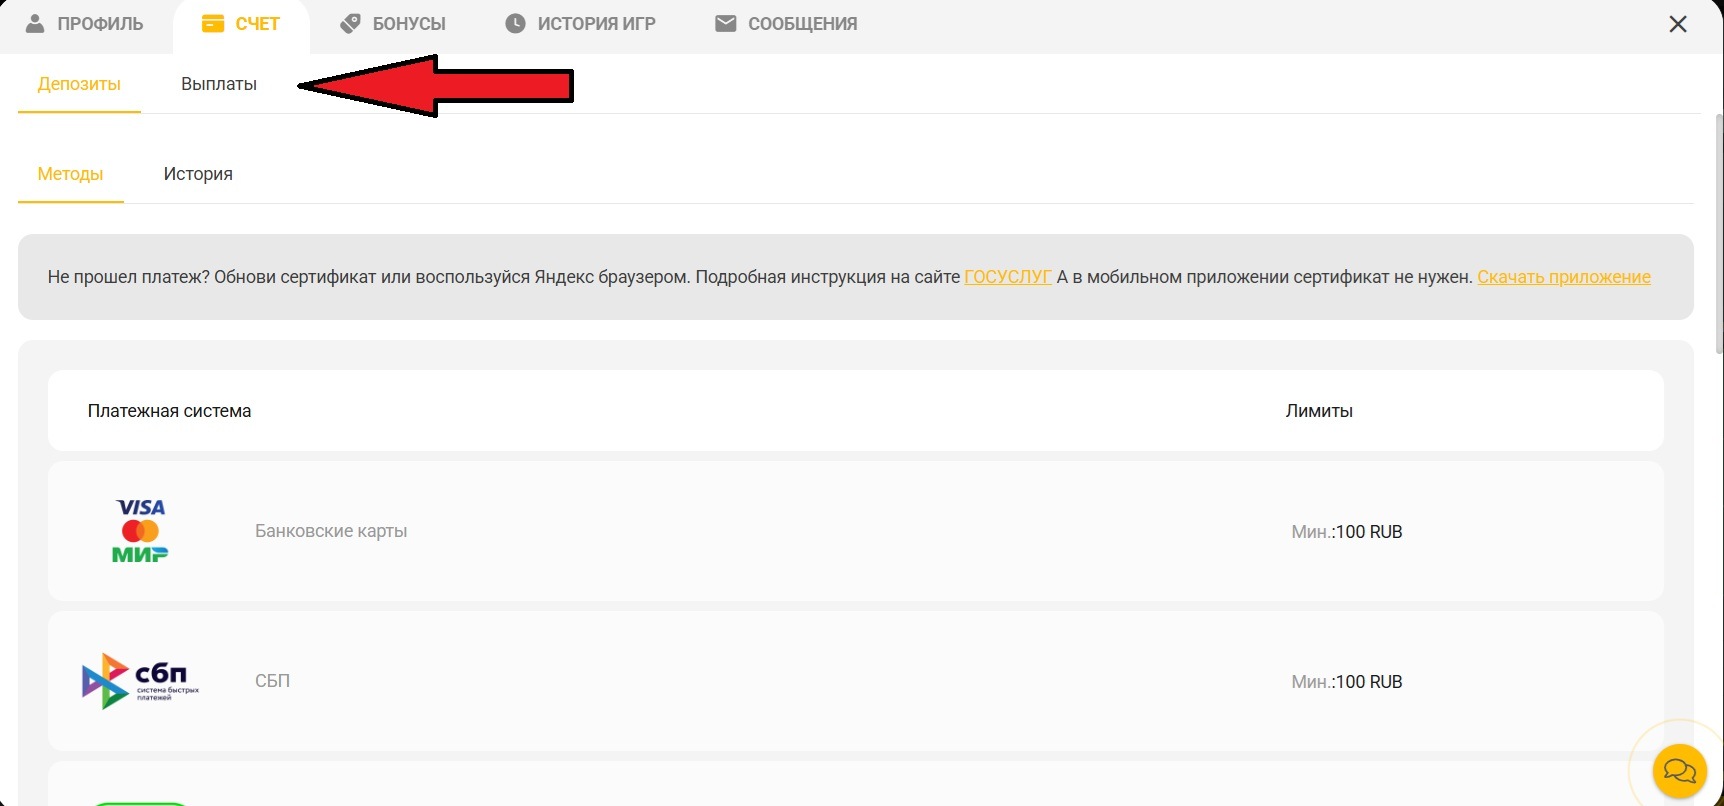Click the clock history icon
The height and width of the screenshot is (806, 1724).
(x=515, y=23)
